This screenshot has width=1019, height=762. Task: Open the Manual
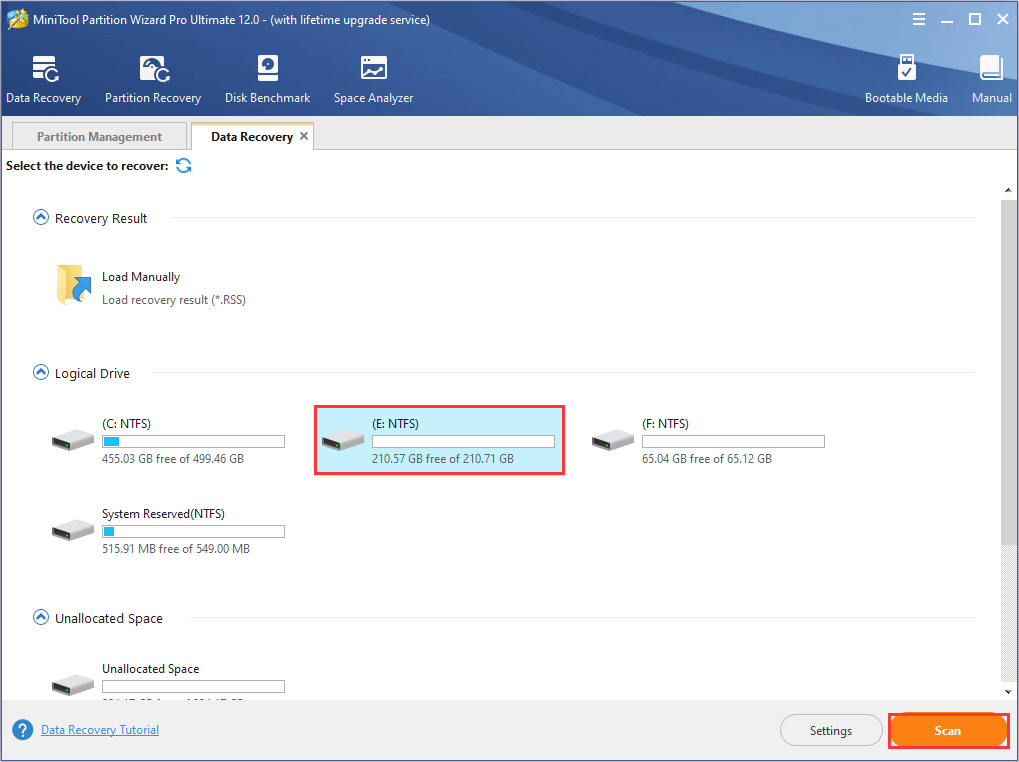(992, 79)
